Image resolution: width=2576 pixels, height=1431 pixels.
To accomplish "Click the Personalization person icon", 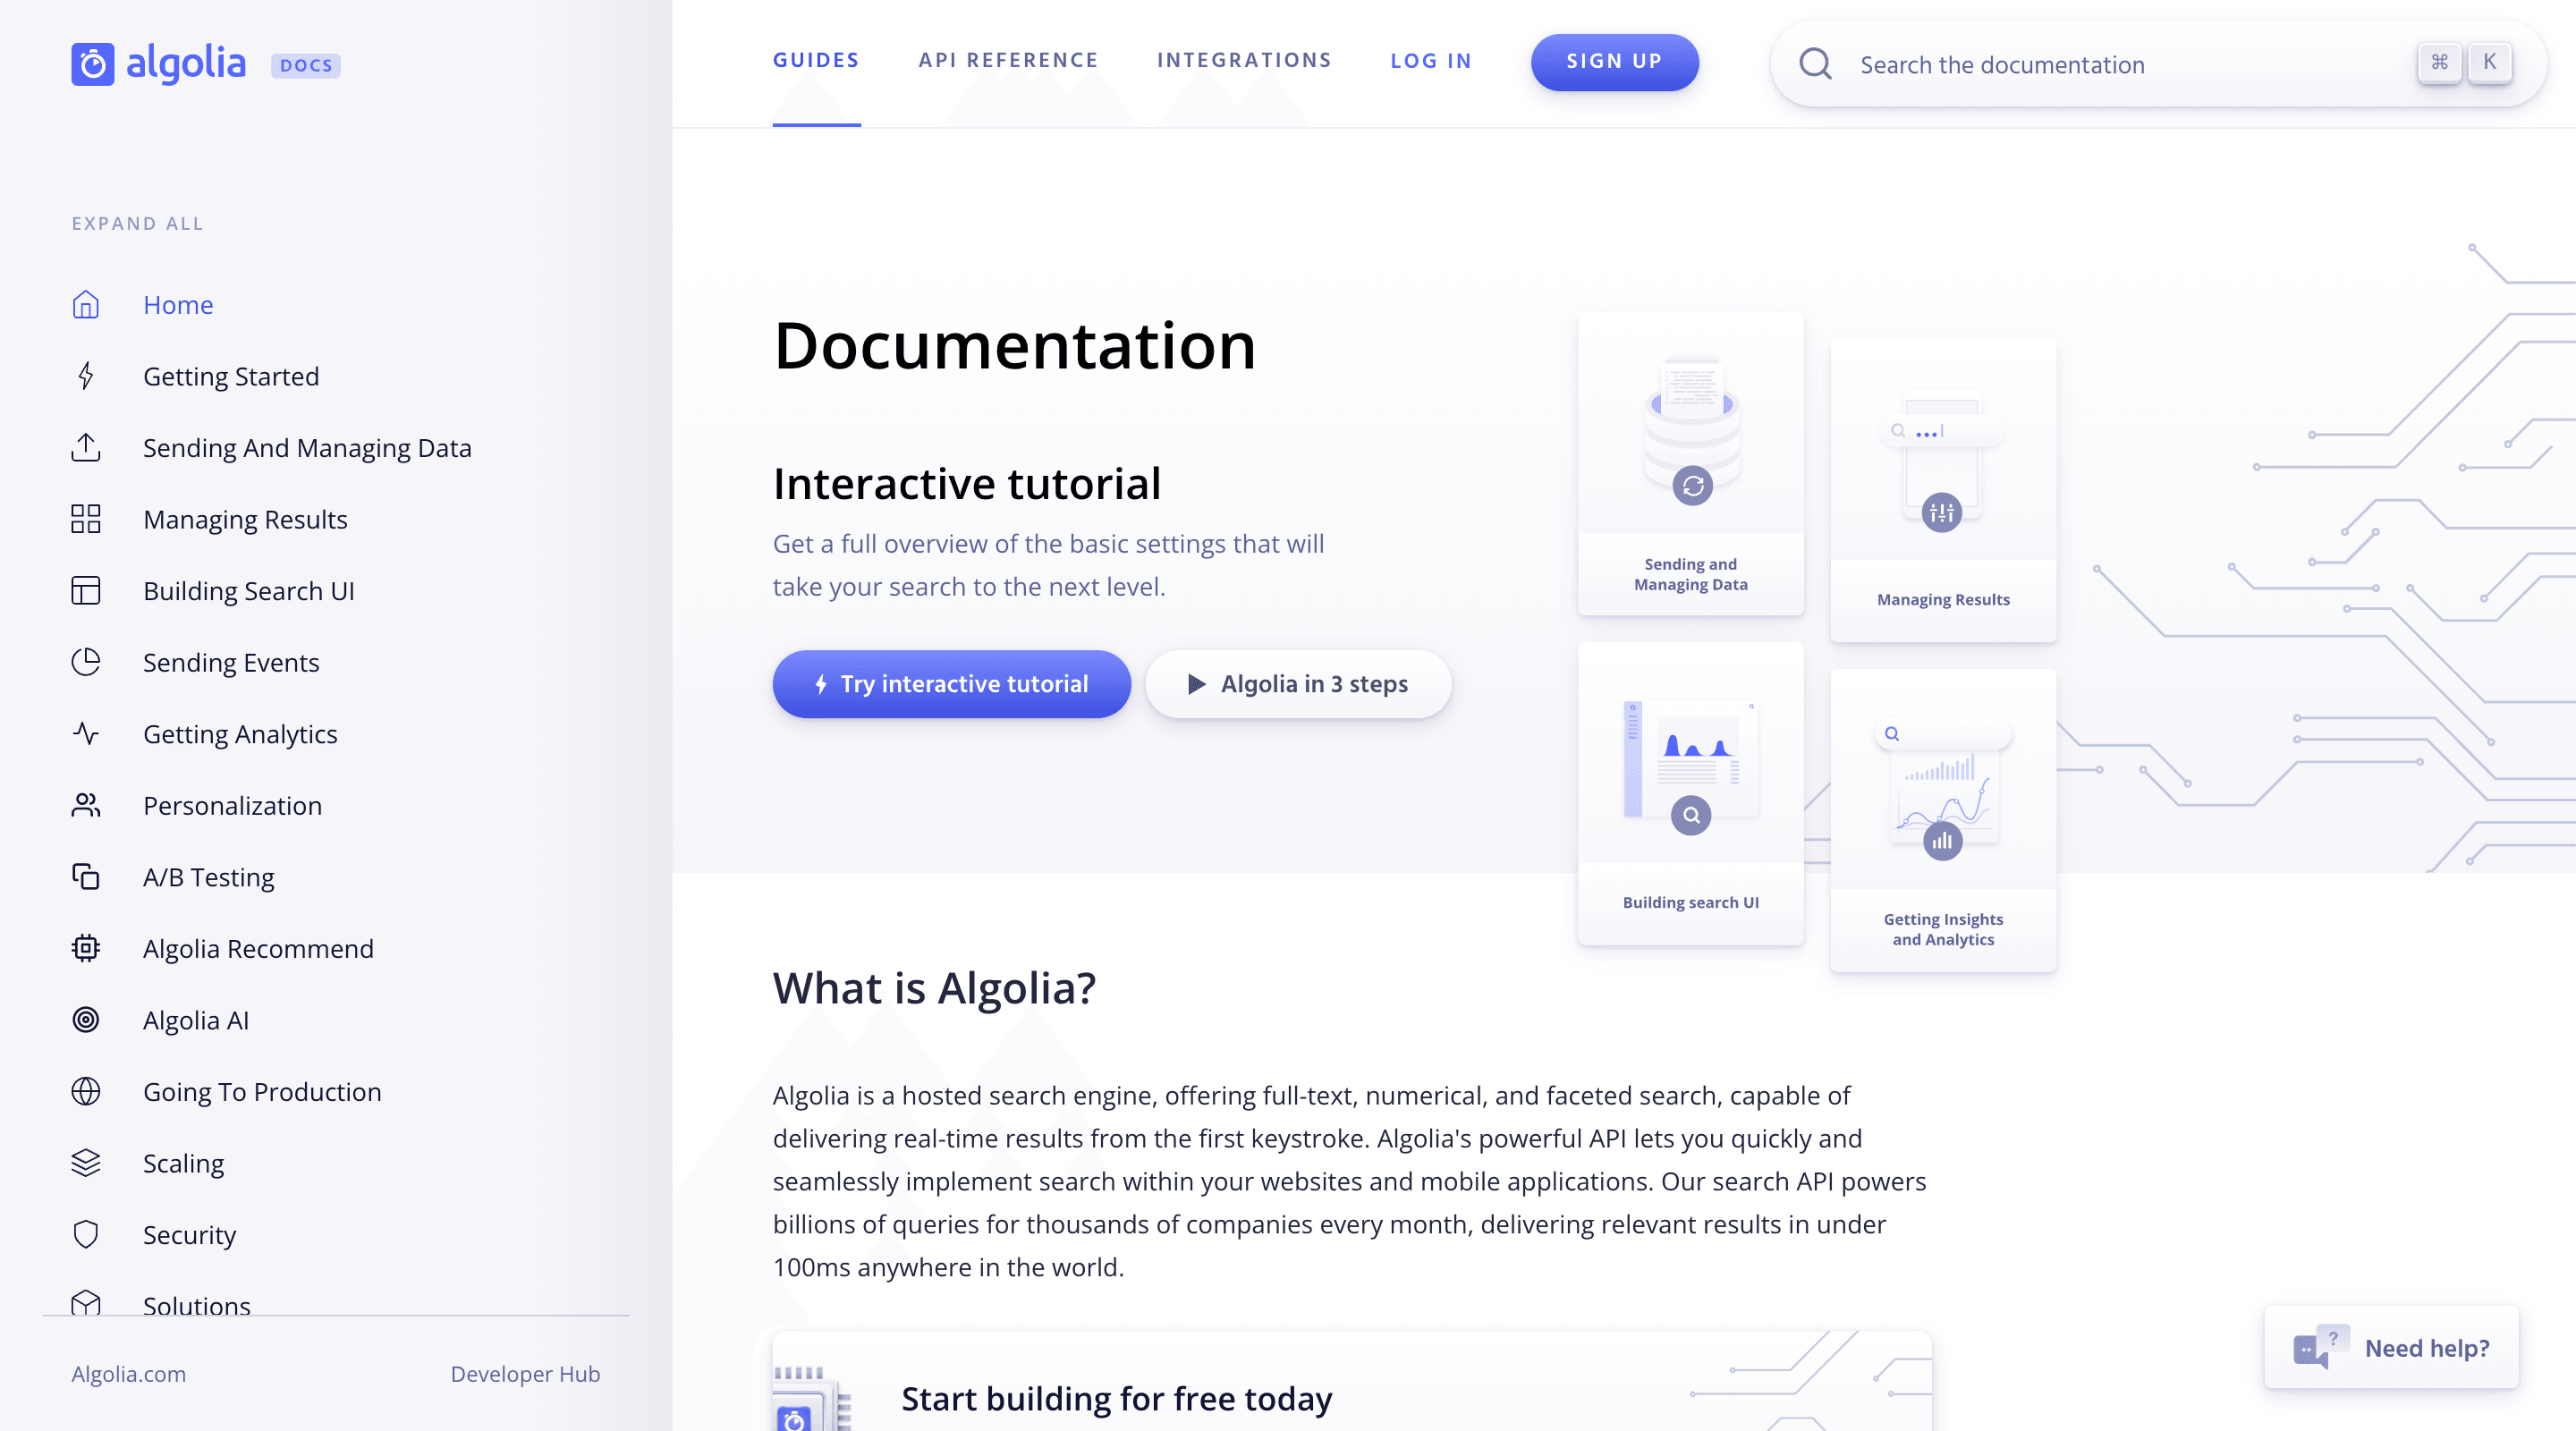I will [83, 805].
